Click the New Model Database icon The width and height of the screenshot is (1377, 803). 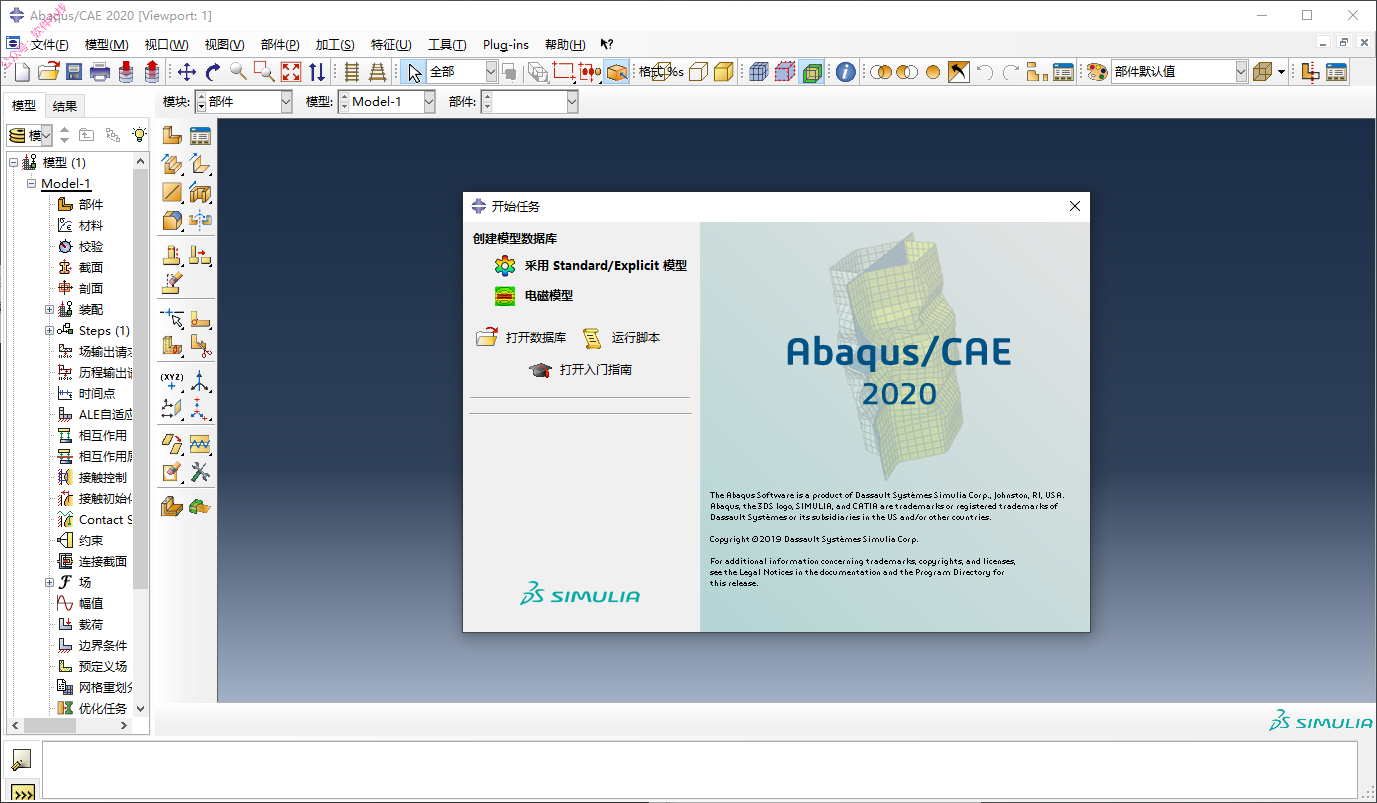tap(22, 72)
